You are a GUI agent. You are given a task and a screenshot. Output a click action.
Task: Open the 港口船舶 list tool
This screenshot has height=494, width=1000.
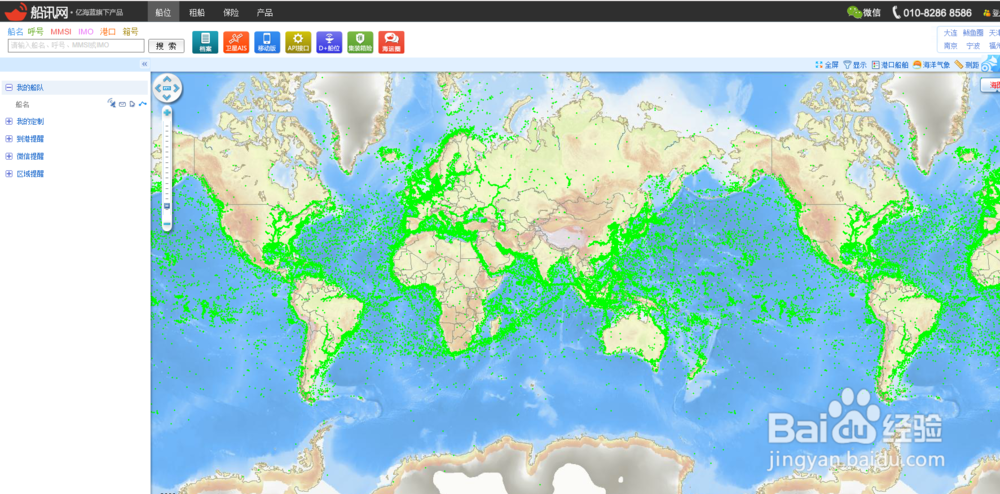[890, 64]
